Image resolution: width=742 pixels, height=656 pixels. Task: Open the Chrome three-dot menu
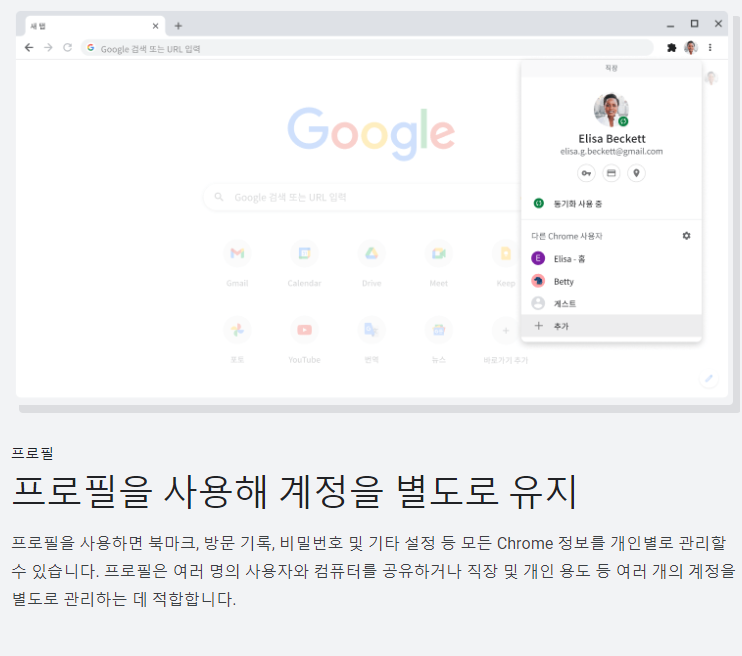[710, 48]
